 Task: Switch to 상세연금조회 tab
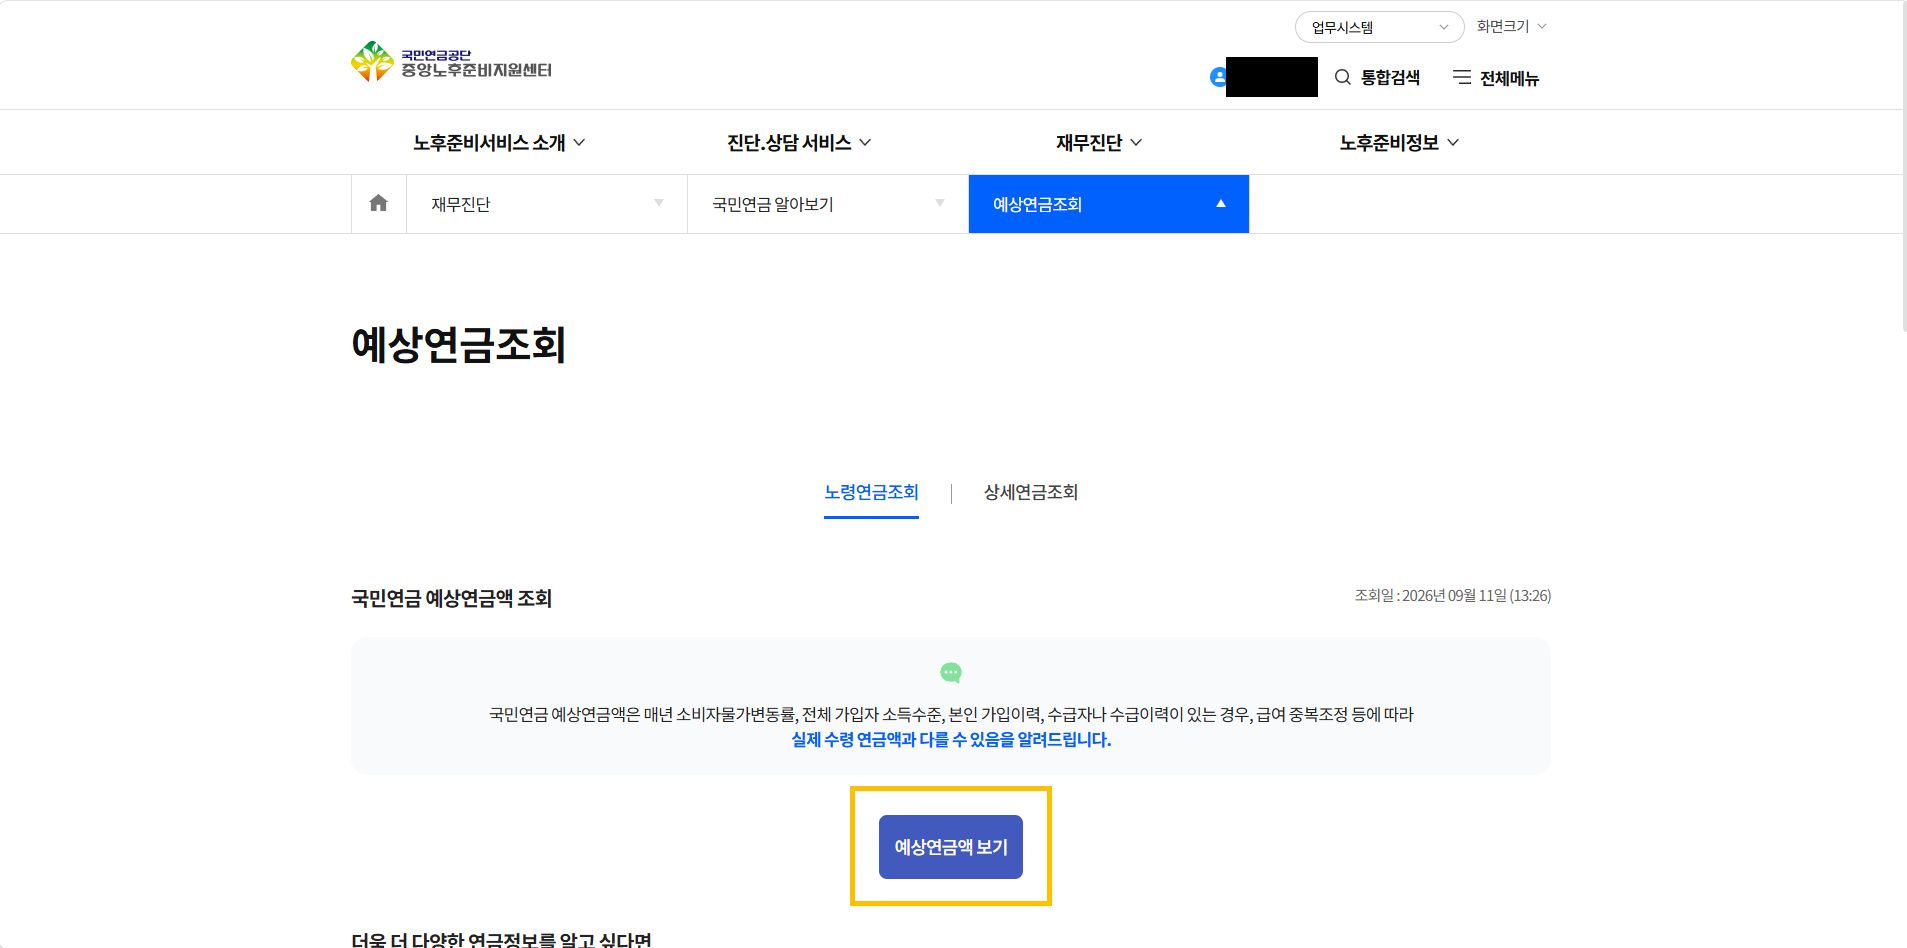point(1031,493)
